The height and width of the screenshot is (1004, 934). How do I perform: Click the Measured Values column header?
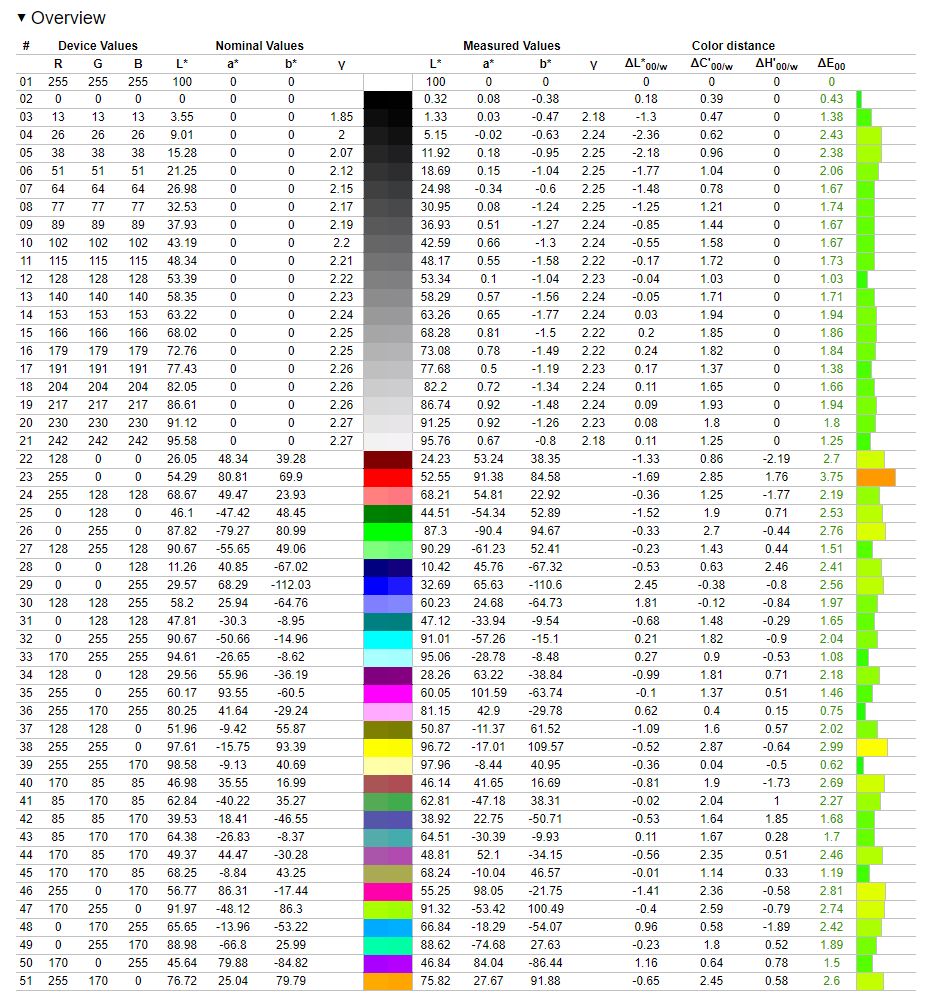[x=511, y=46]
